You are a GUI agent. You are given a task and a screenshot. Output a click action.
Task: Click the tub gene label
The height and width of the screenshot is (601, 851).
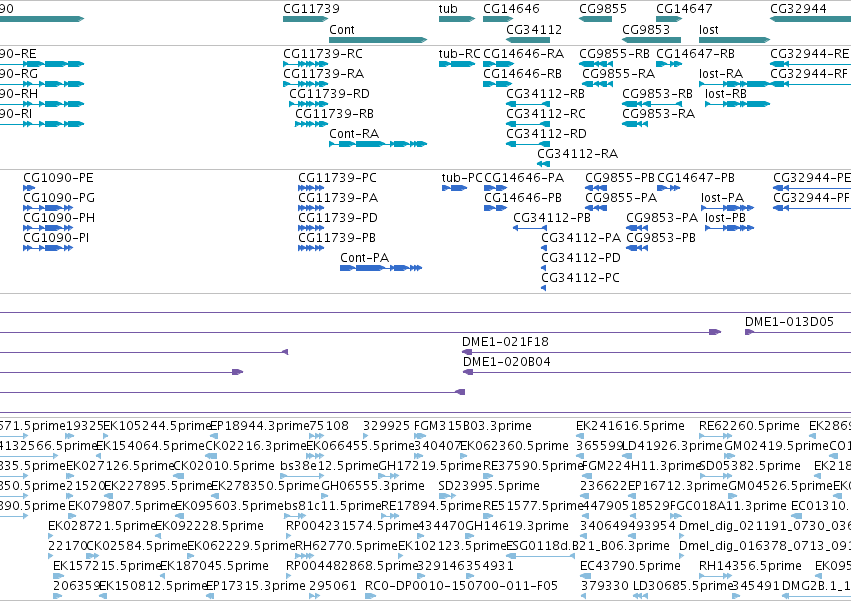tap(448, 9)
